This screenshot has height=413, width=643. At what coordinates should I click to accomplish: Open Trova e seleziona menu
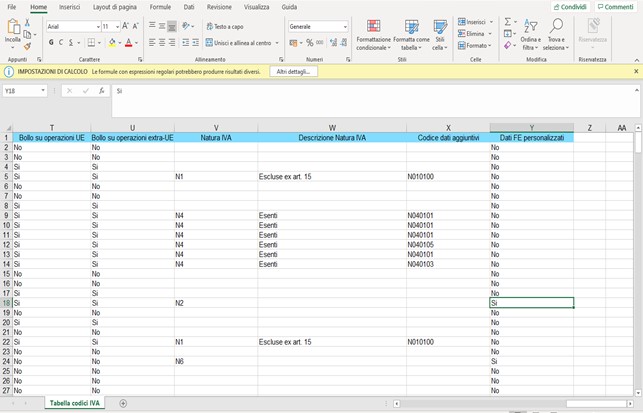click(556, 35)
